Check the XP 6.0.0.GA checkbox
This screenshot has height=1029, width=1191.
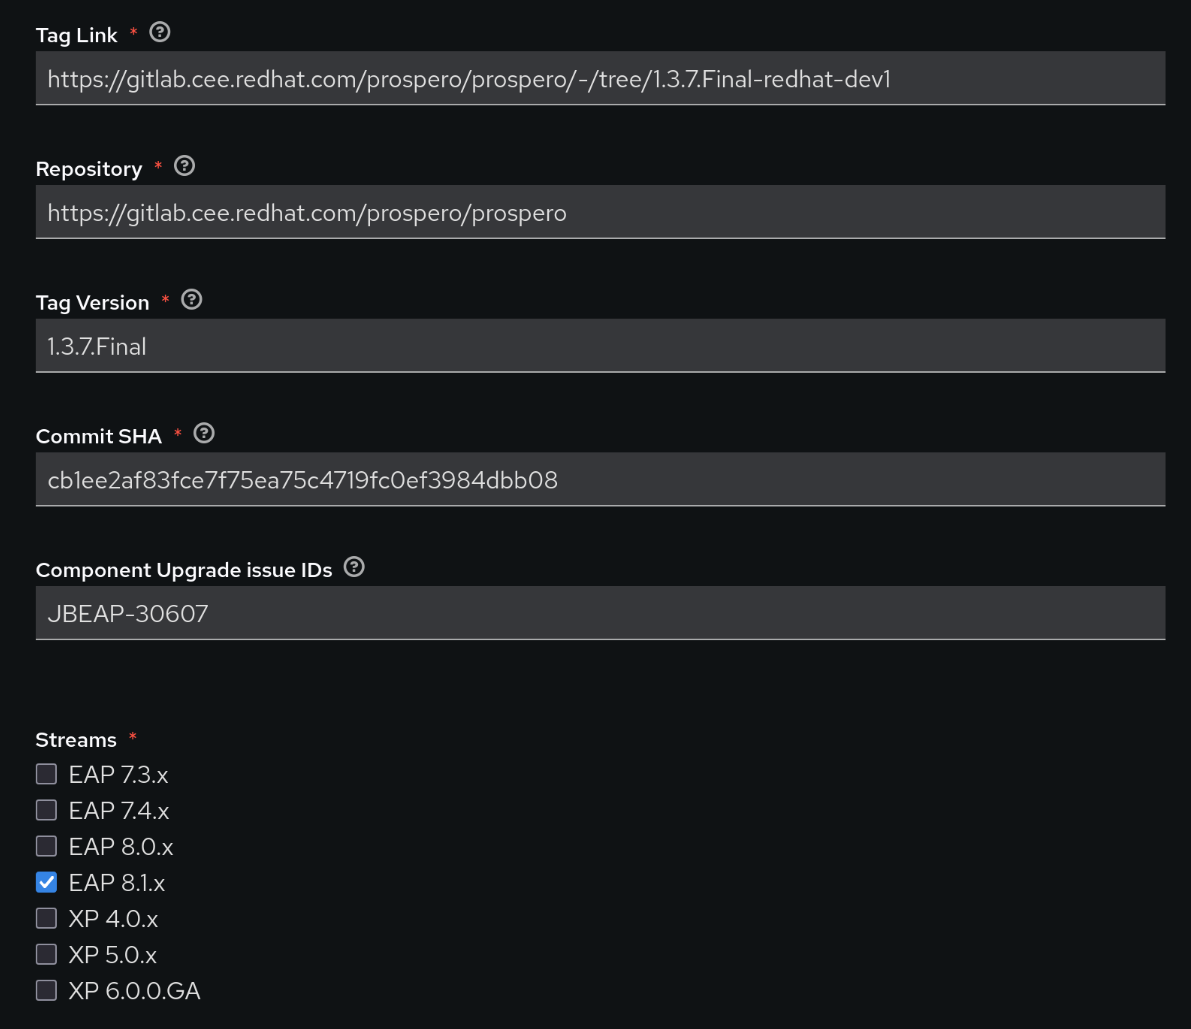click(x=46, y=990)
